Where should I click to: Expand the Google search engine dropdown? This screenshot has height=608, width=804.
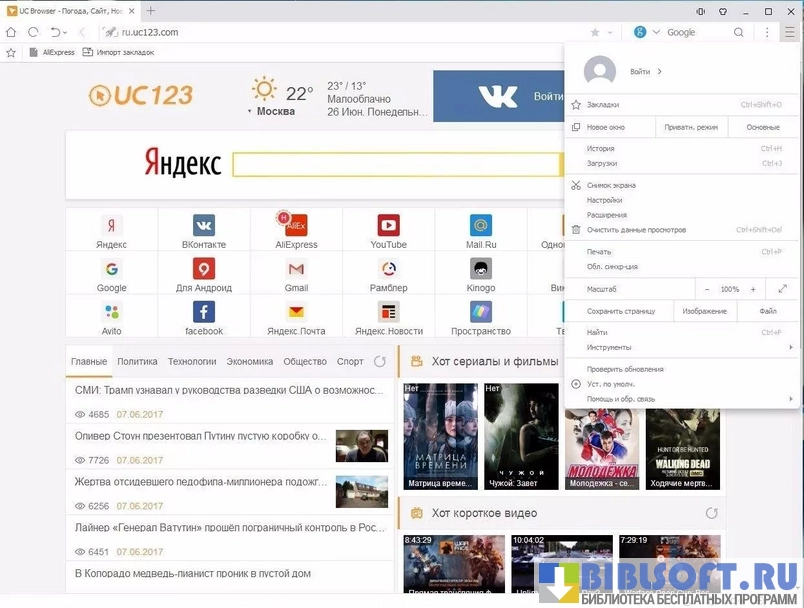[x=657, y=32]
